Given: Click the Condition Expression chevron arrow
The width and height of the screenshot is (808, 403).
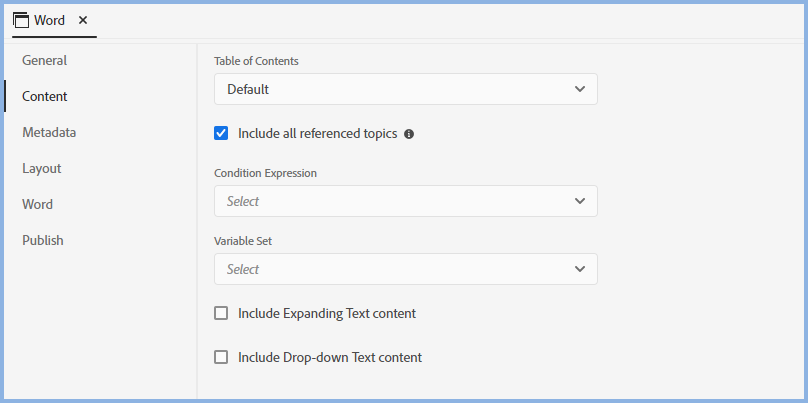Looking at the screenshot, I should [580, 201].
